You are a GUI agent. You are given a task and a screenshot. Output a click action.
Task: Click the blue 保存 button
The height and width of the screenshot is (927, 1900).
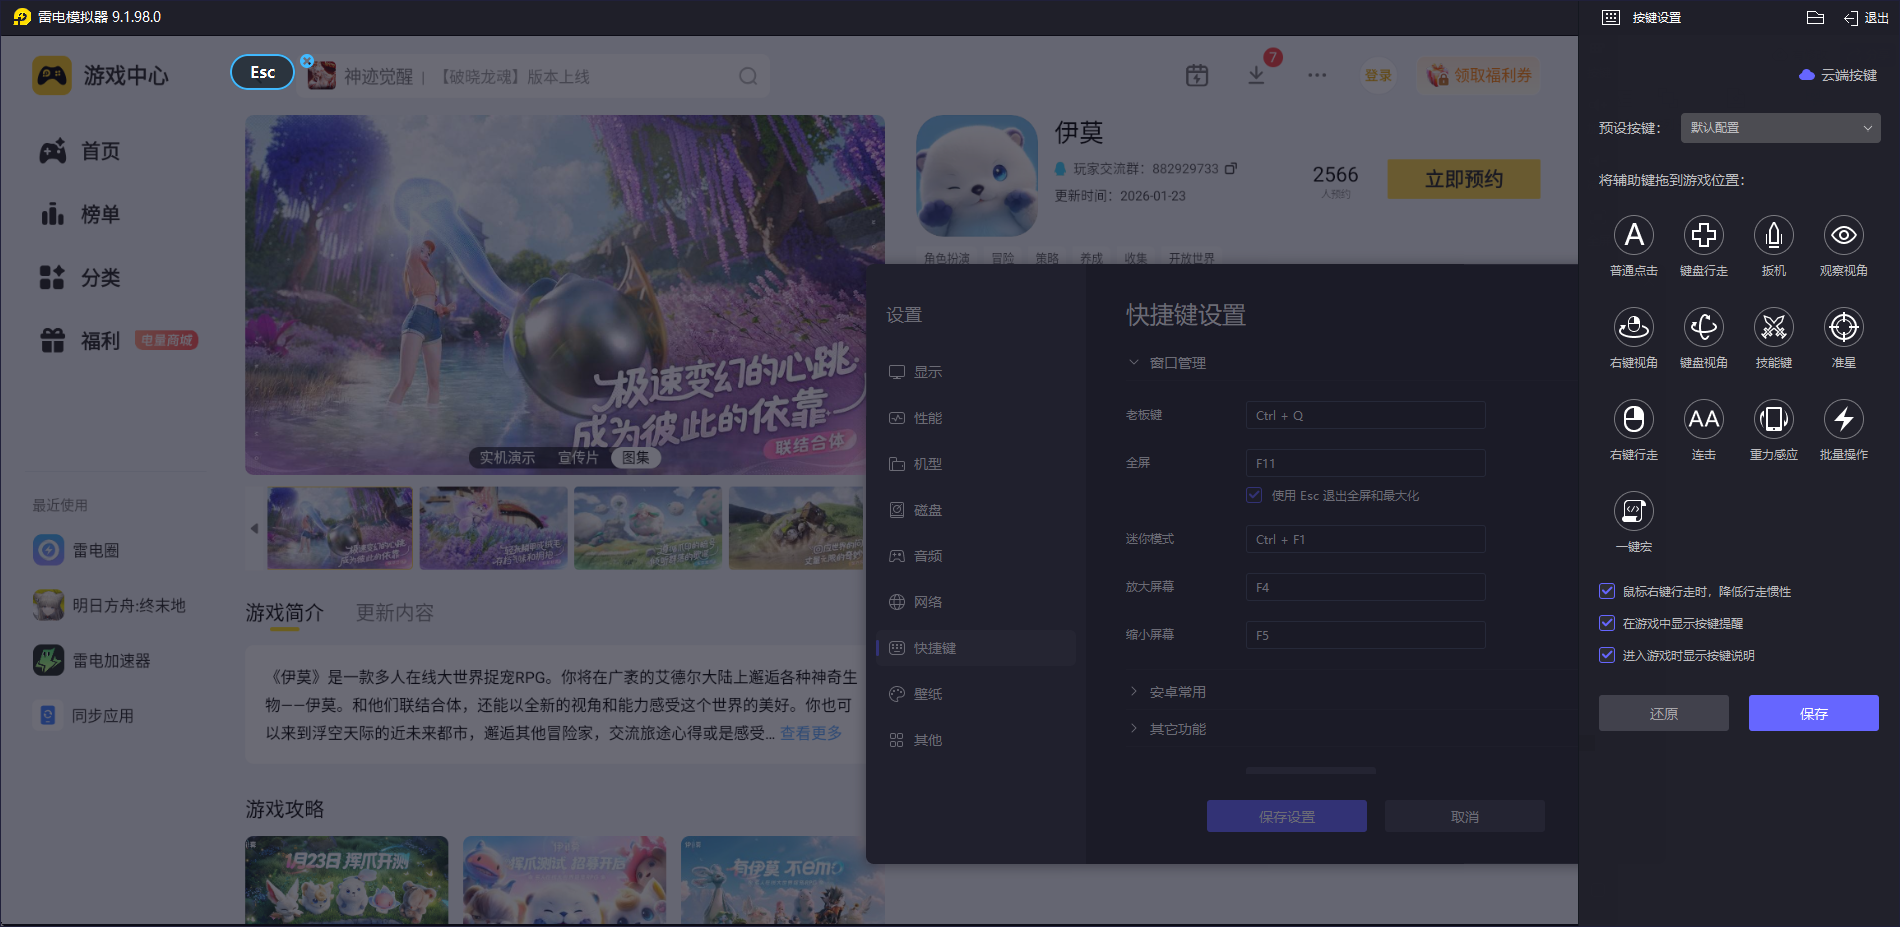1813,713
